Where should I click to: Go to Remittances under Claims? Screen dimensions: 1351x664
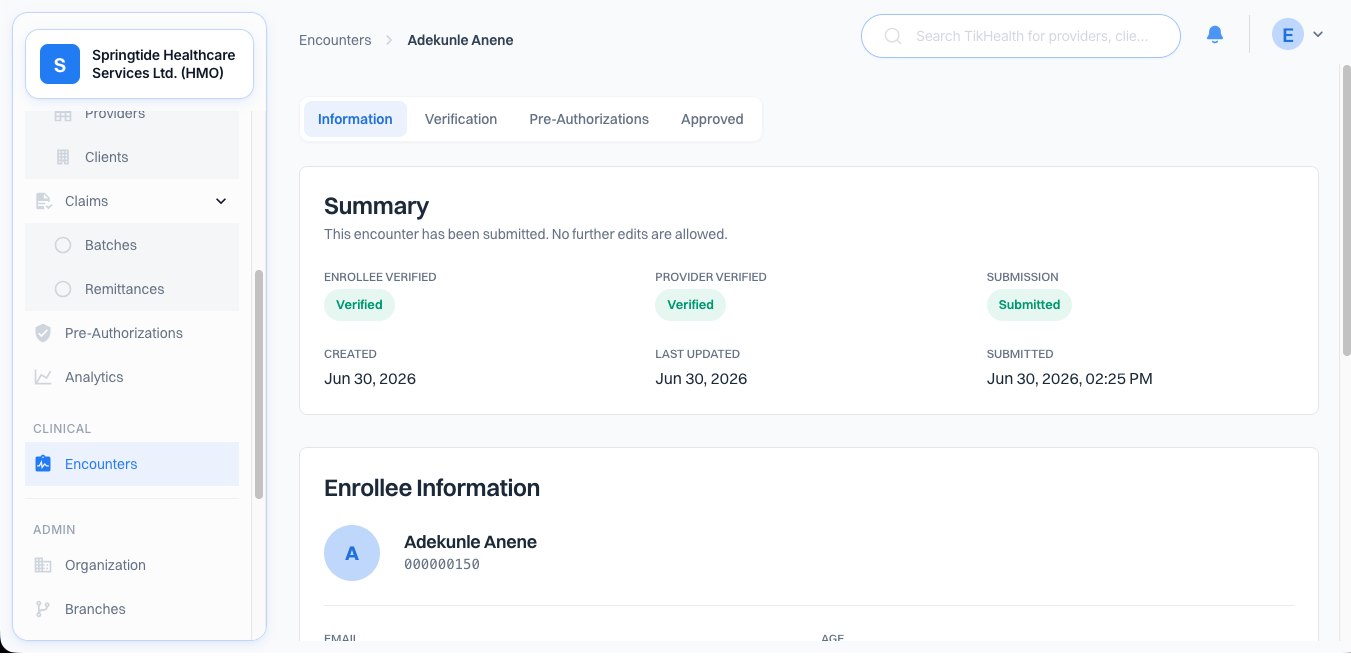point(132,289)
